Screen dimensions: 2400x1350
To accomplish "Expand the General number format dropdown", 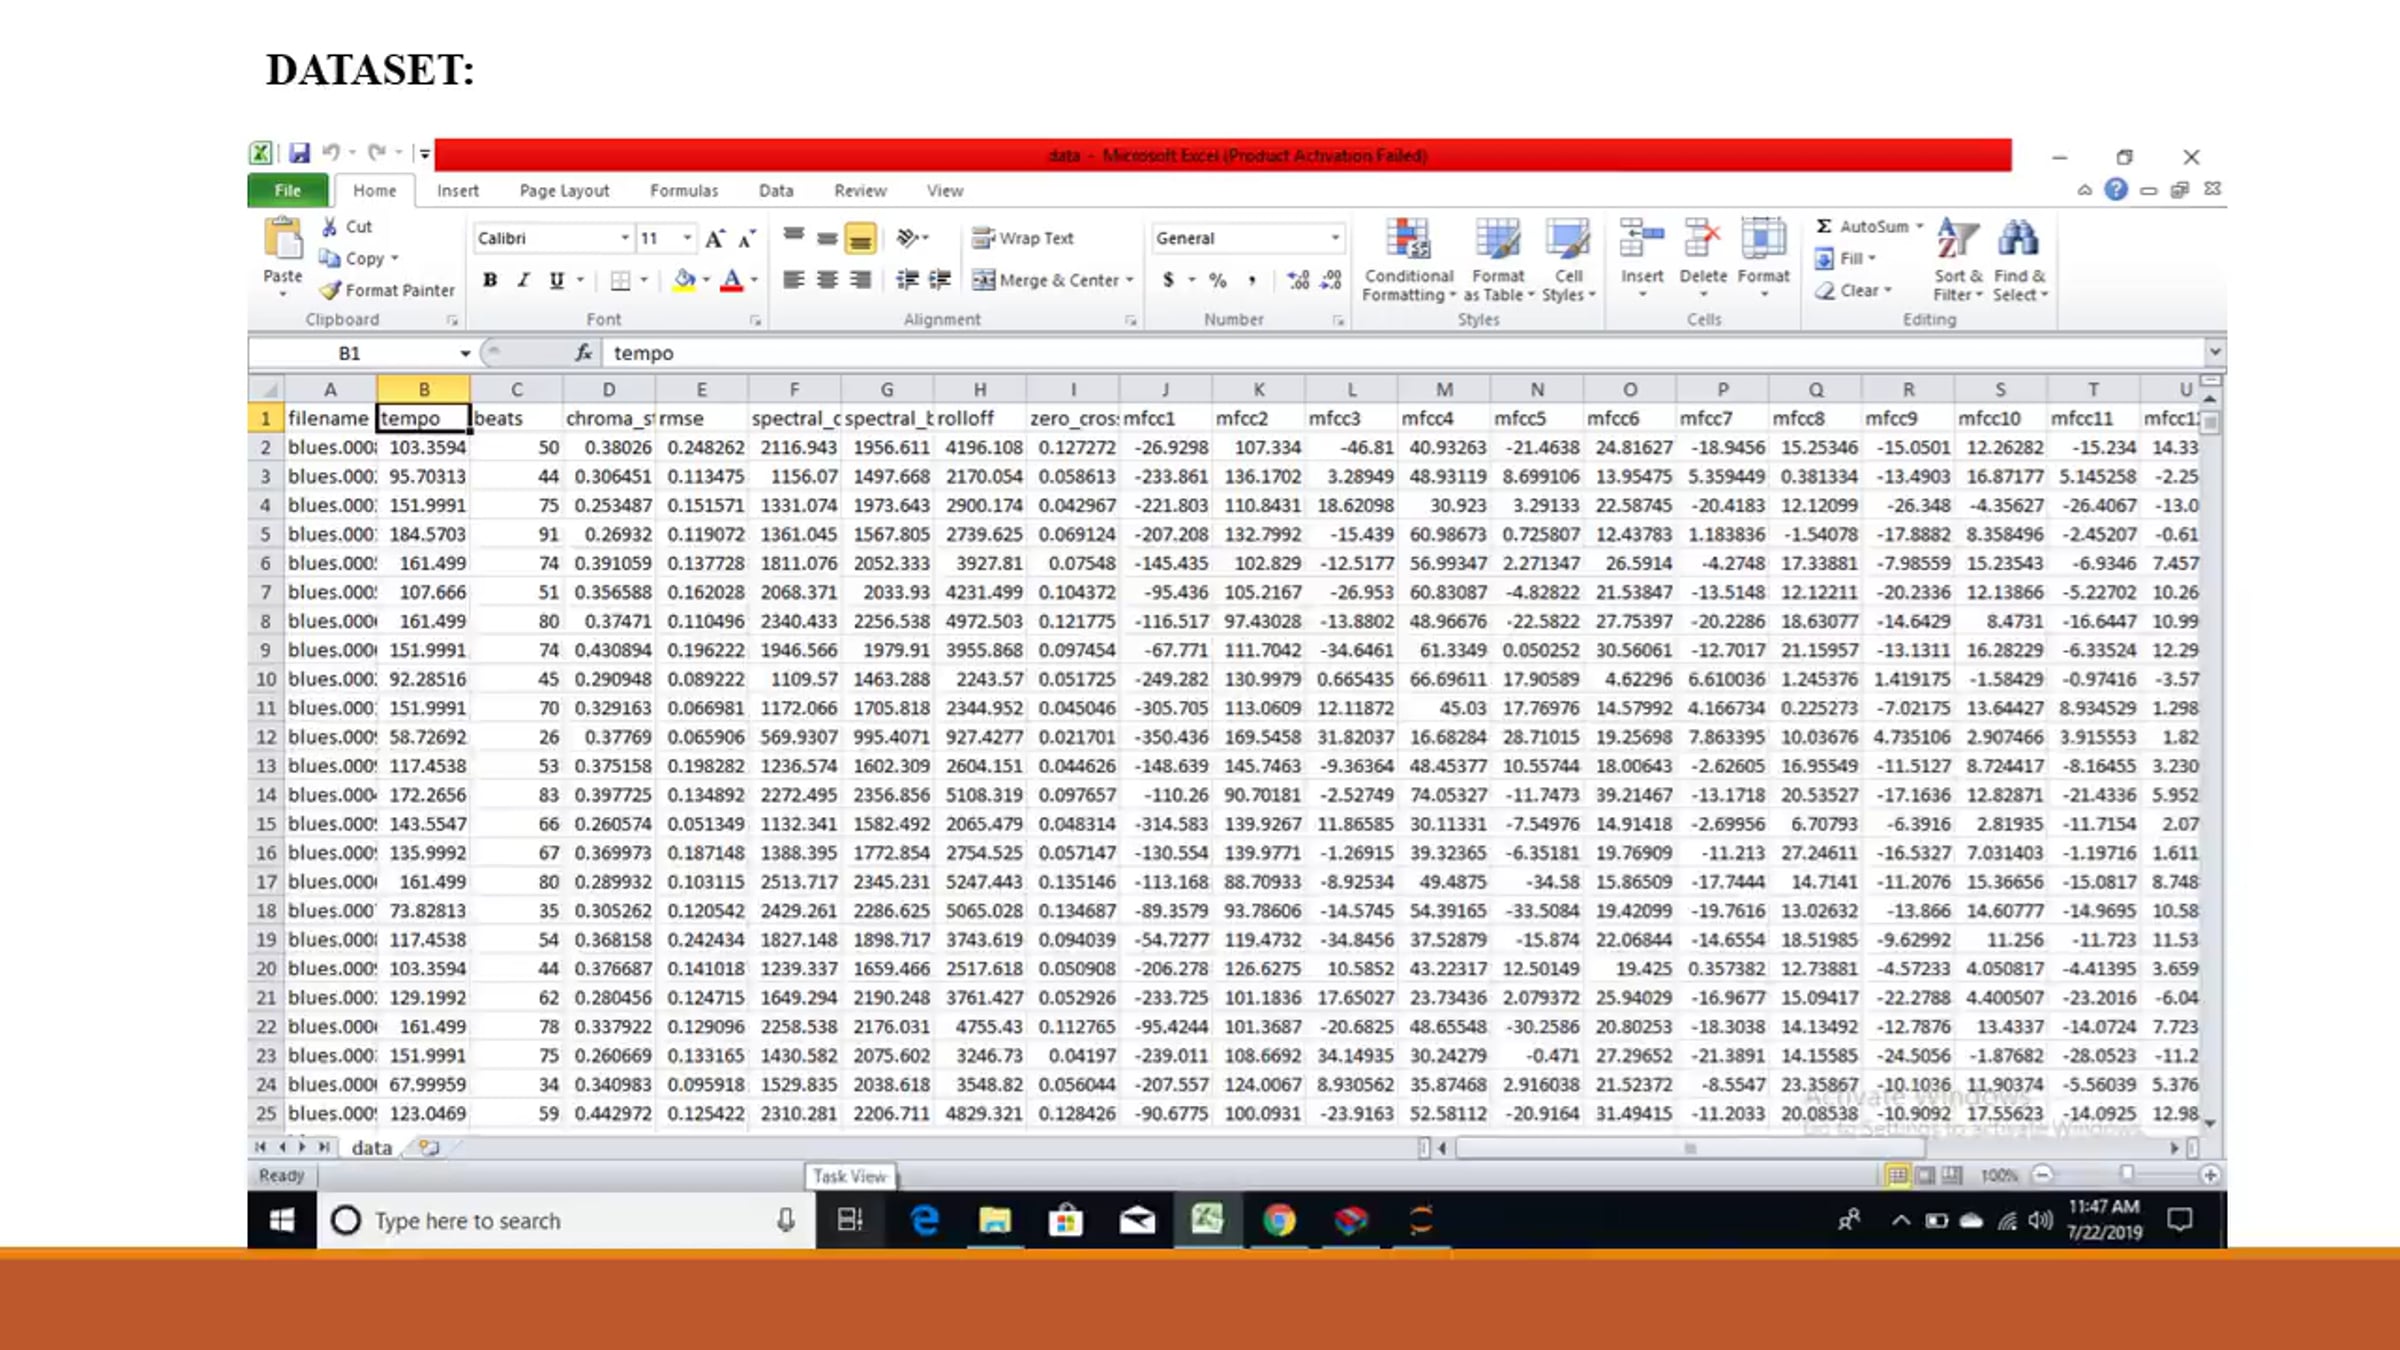I will 1335,238.
